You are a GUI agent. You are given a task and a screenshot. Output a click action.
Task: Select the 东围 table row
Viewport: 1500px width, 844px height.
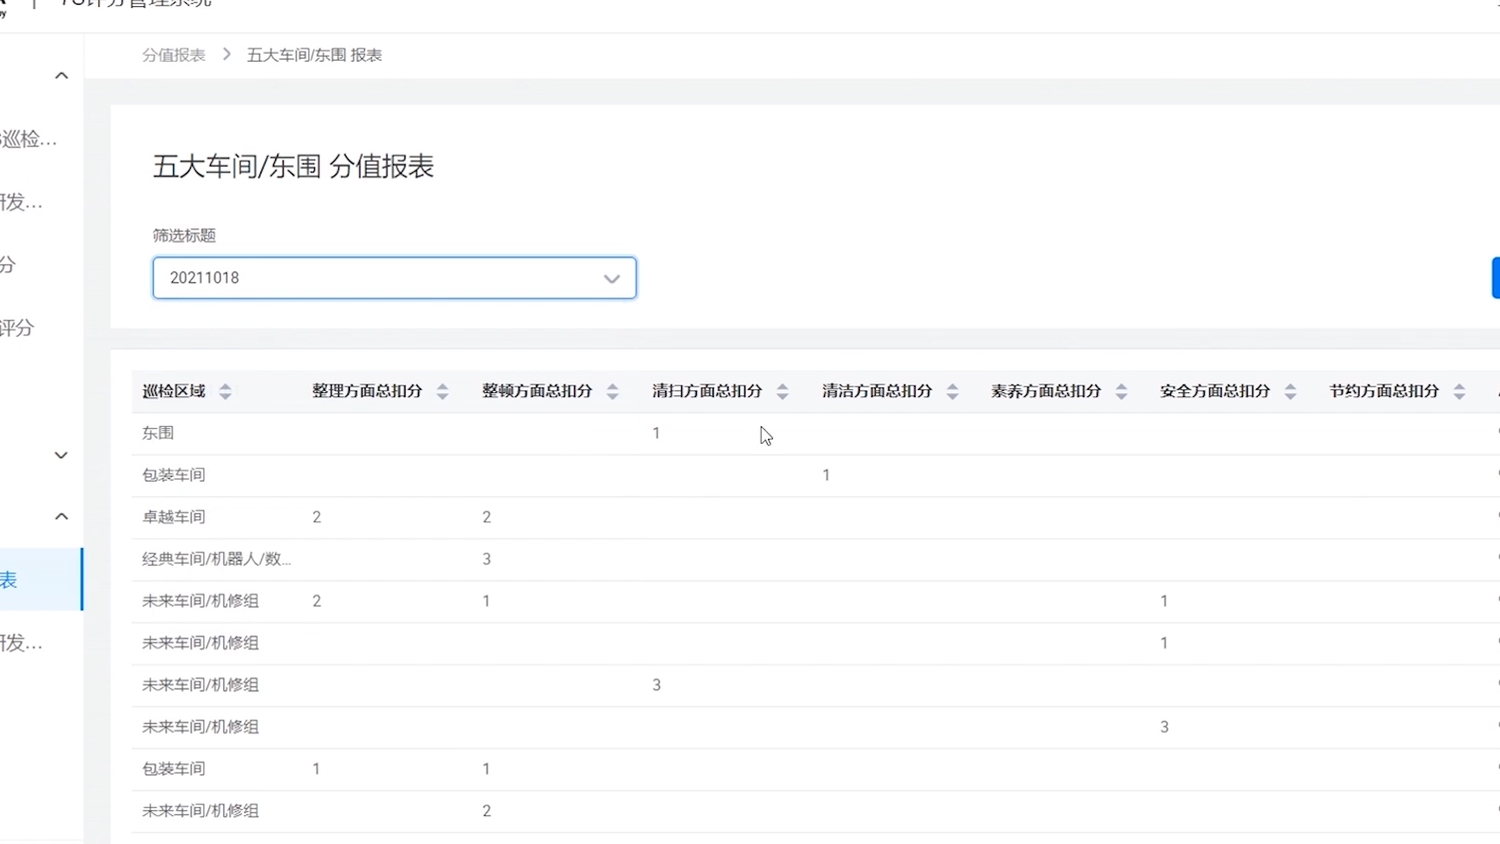[815, 433]
